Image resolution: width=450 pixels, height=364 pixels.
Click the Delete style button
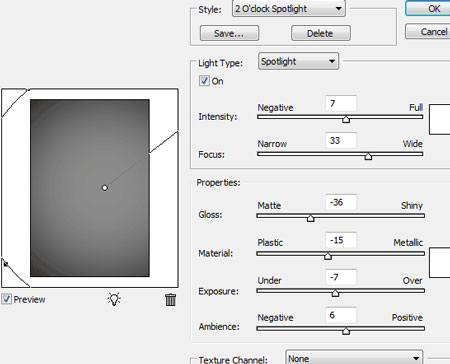(x=321, y=33)
